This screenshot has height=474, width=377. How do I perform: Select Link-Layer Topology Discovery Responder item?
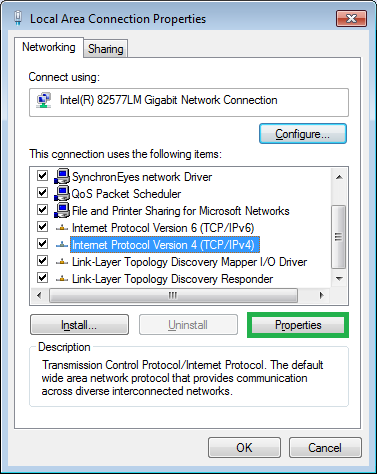173,279
